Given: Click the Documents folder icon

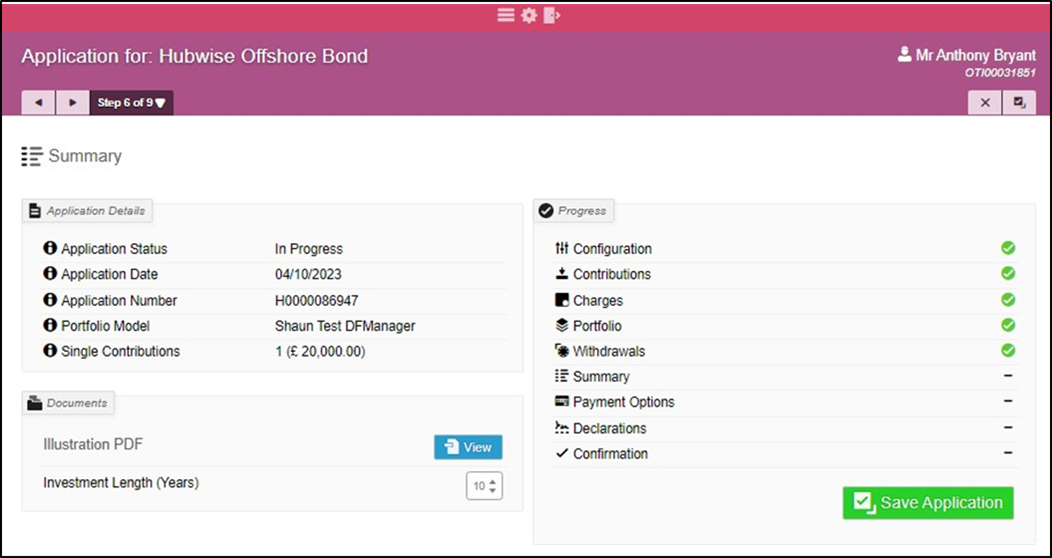Looking at the screenshot, I should 34,403.
